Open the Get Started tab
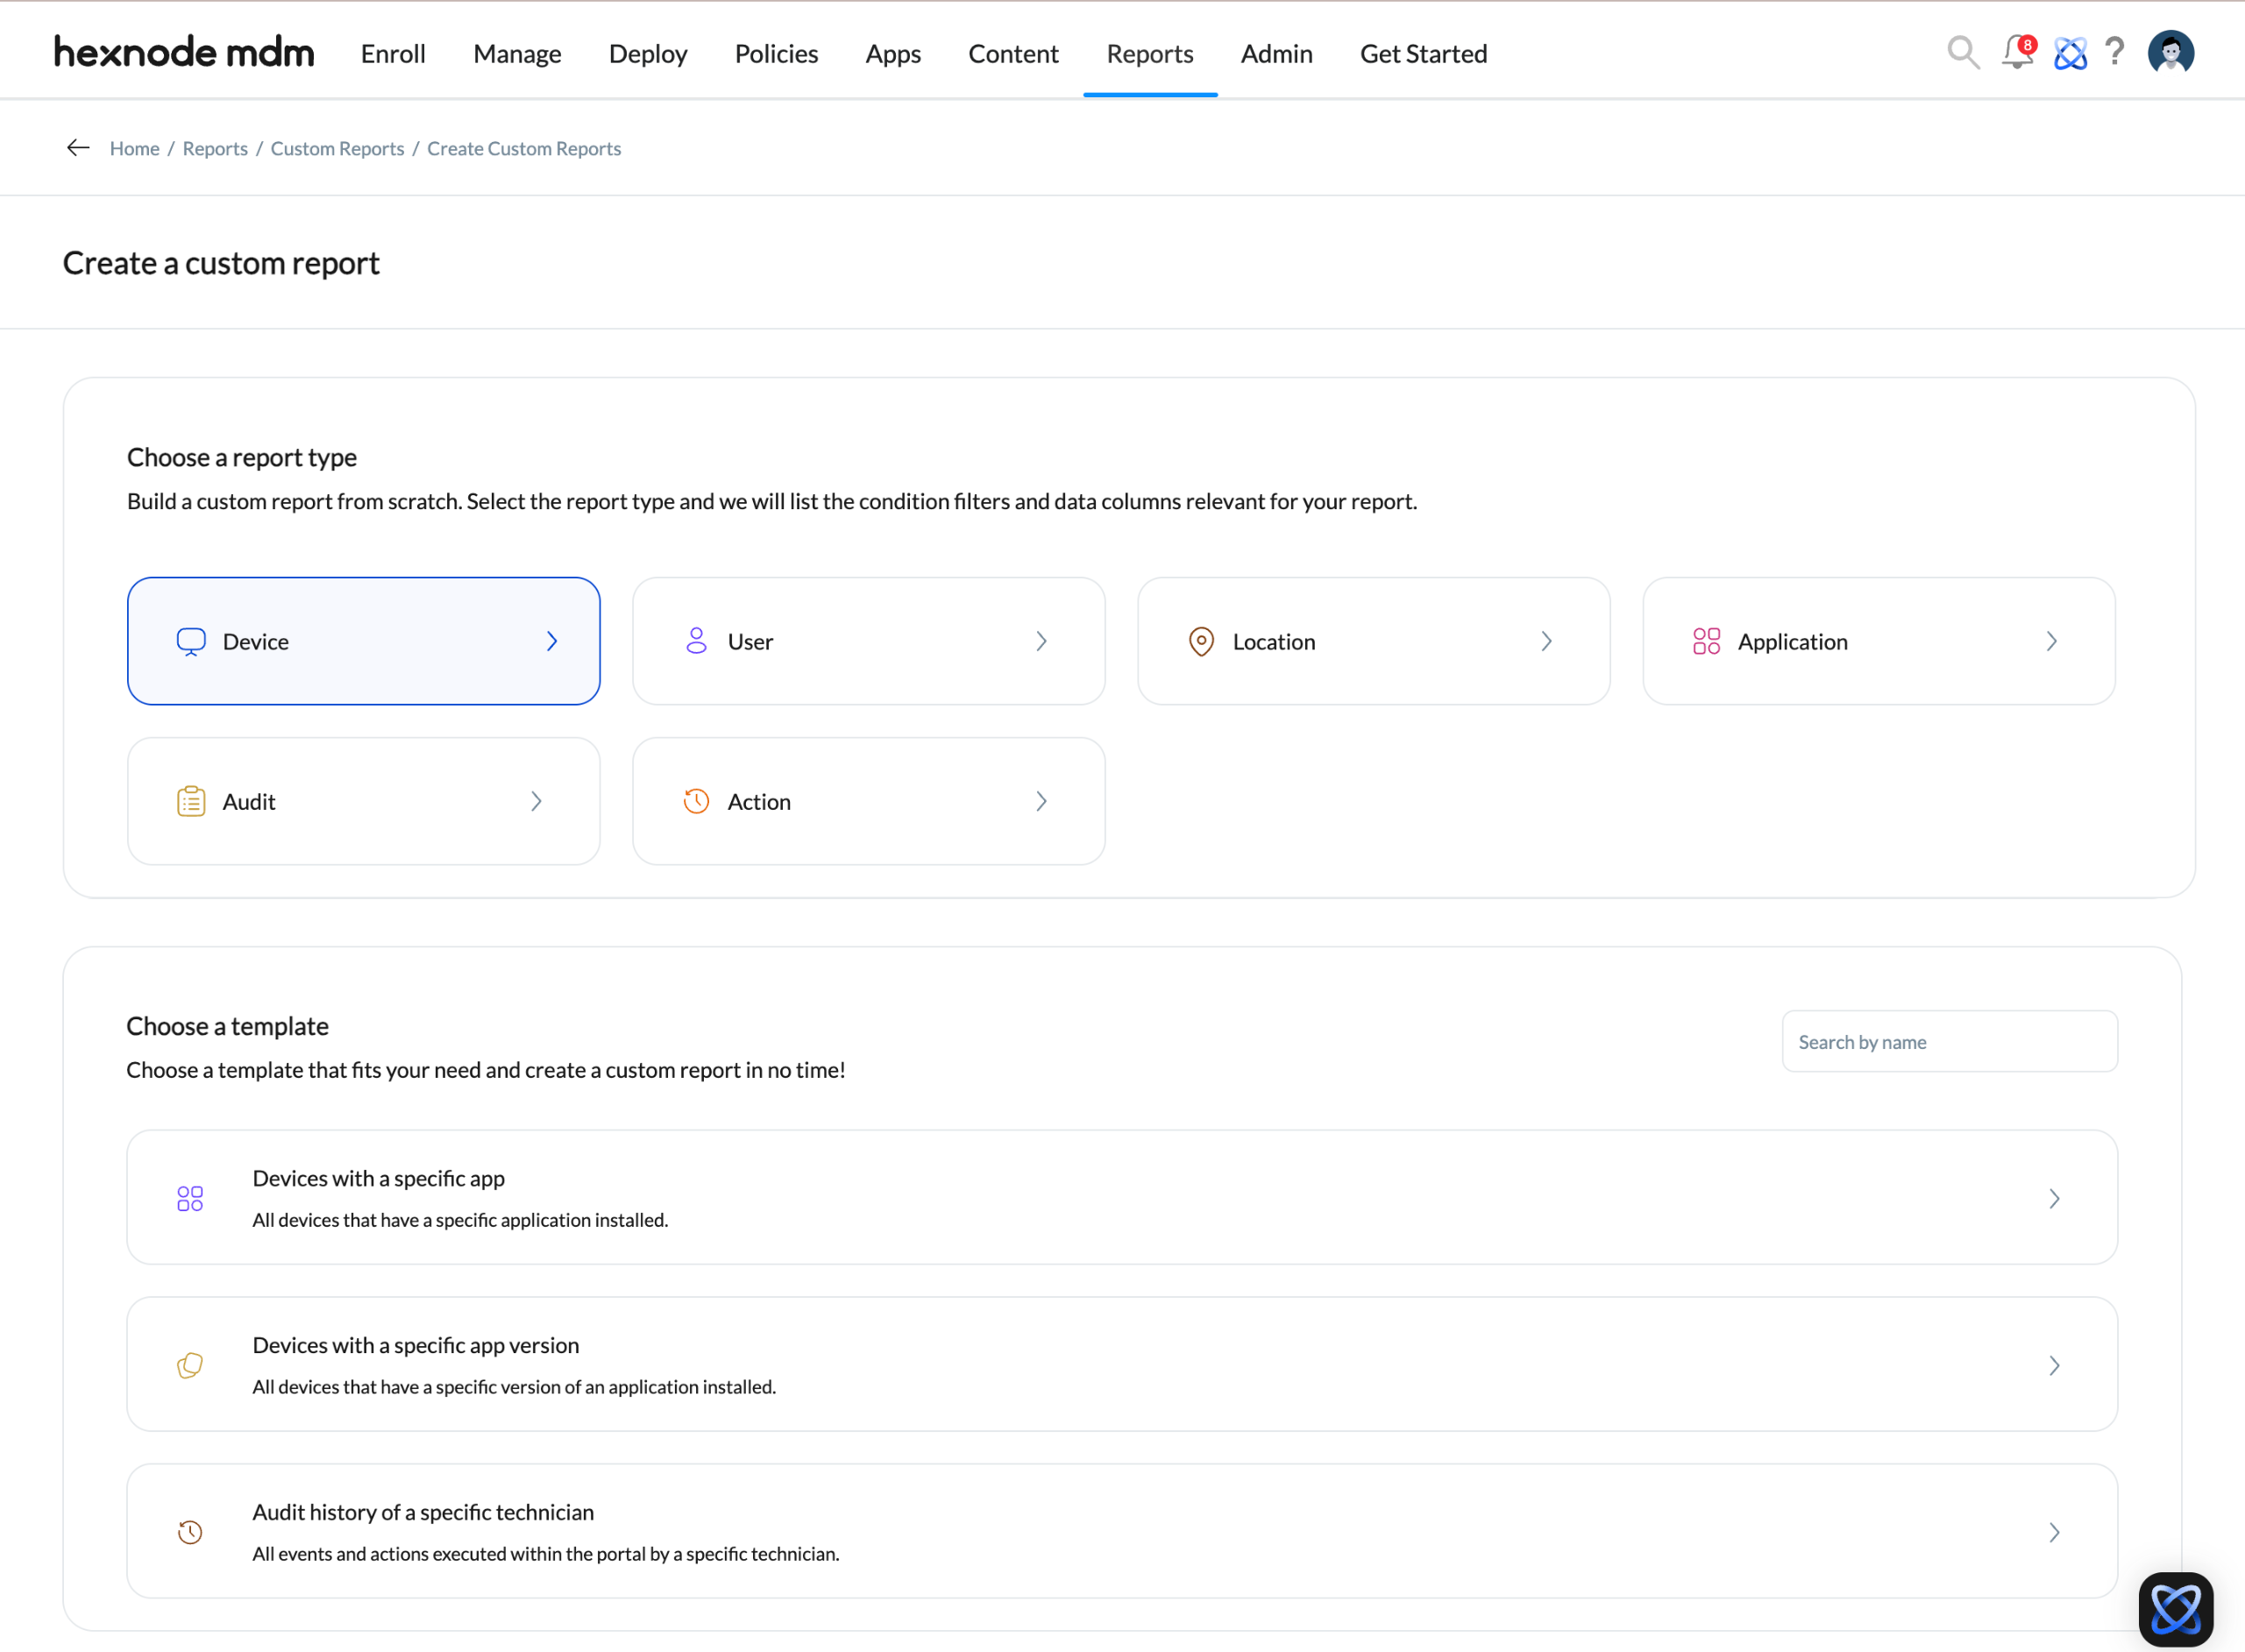The image size is (2245, 1652). (1423, 53)
